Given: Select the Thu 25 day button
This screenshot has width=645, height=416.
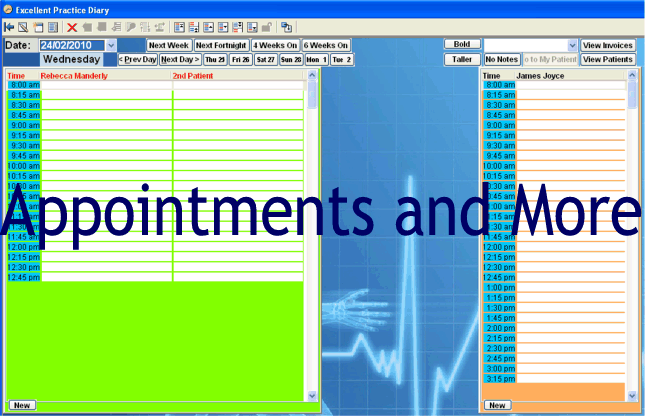Looking at the screenshot, I should click(215, 60).
